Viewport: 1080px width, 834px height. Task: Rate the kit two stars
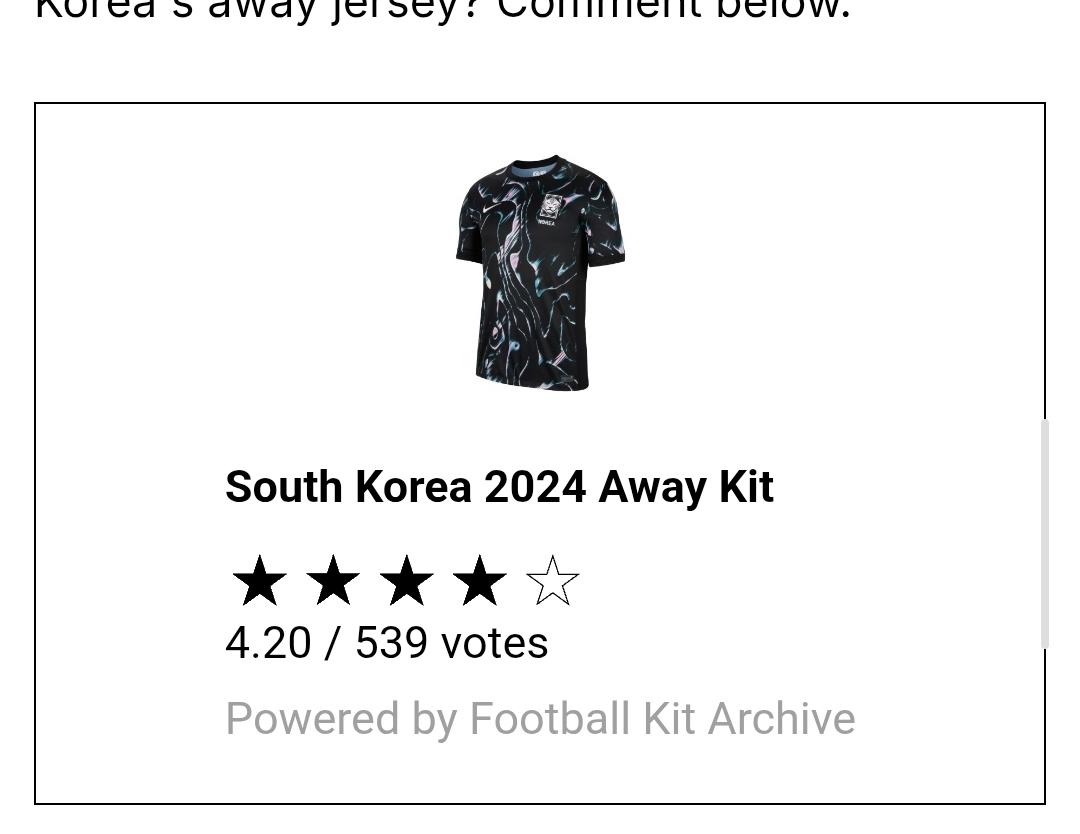point(333,581)
